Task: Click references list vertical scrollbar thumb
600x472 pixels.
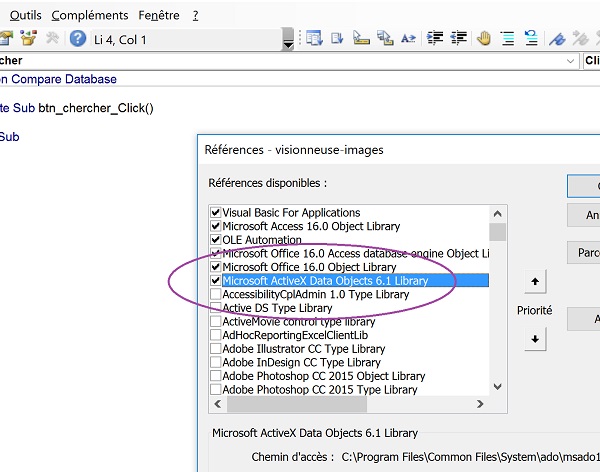Action: (x=497, y=232)
